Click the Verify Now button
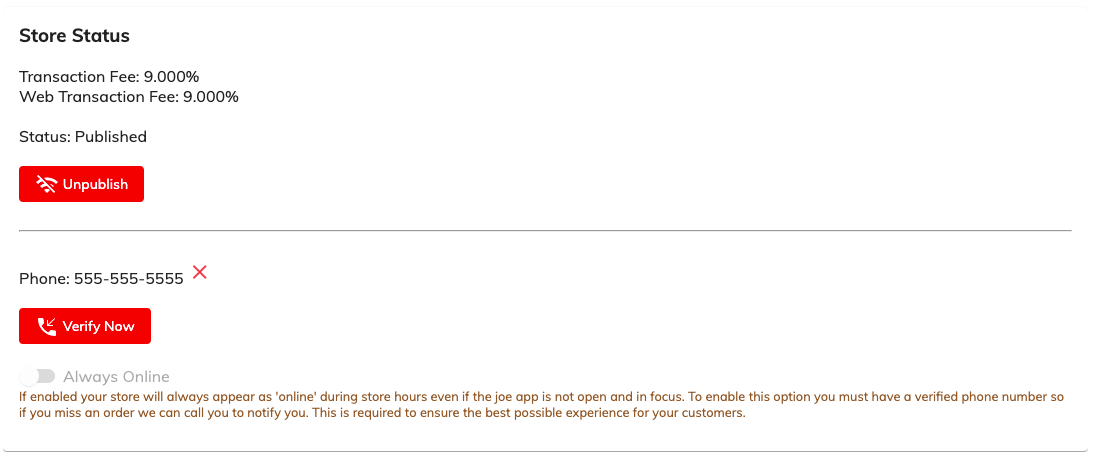 (x=85, y=326)
